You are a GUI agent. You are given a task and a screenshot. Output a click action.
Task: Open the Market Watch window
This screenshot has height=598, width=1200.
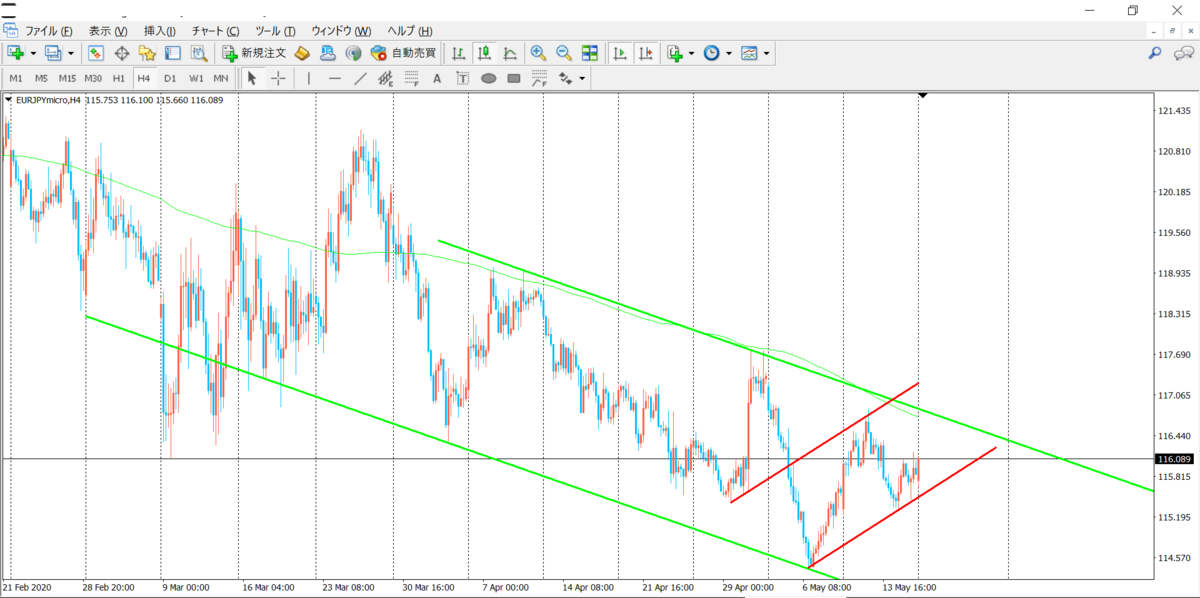click(x=96, y=53)
